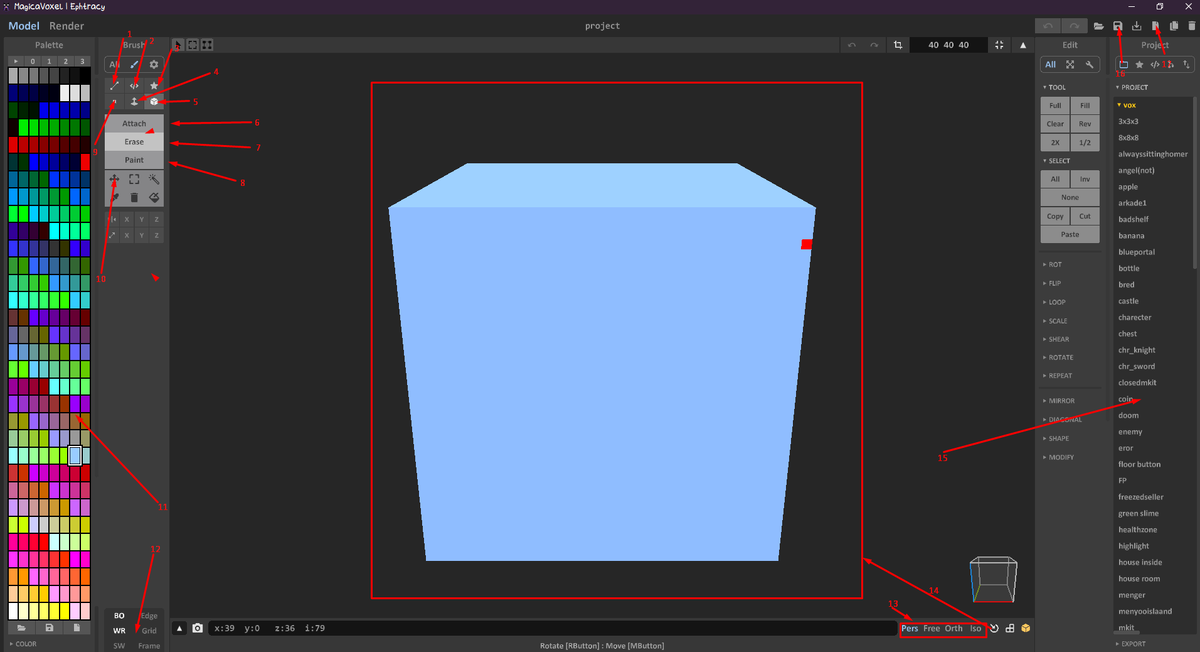
Task: Select the Magic Wand tool
Action: pos(154,179)
